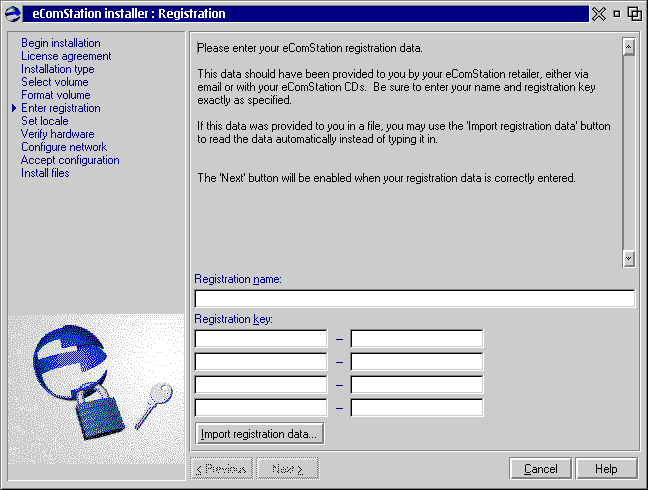Focus the second row left registration key field
This screenshot has height=490, width=648.
(261, 362)
